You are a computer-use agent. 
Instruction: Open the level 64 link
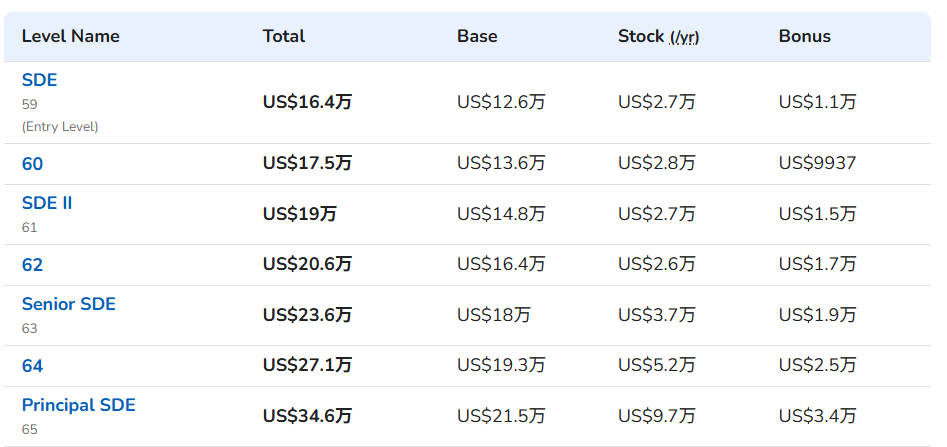click(32, 366)
